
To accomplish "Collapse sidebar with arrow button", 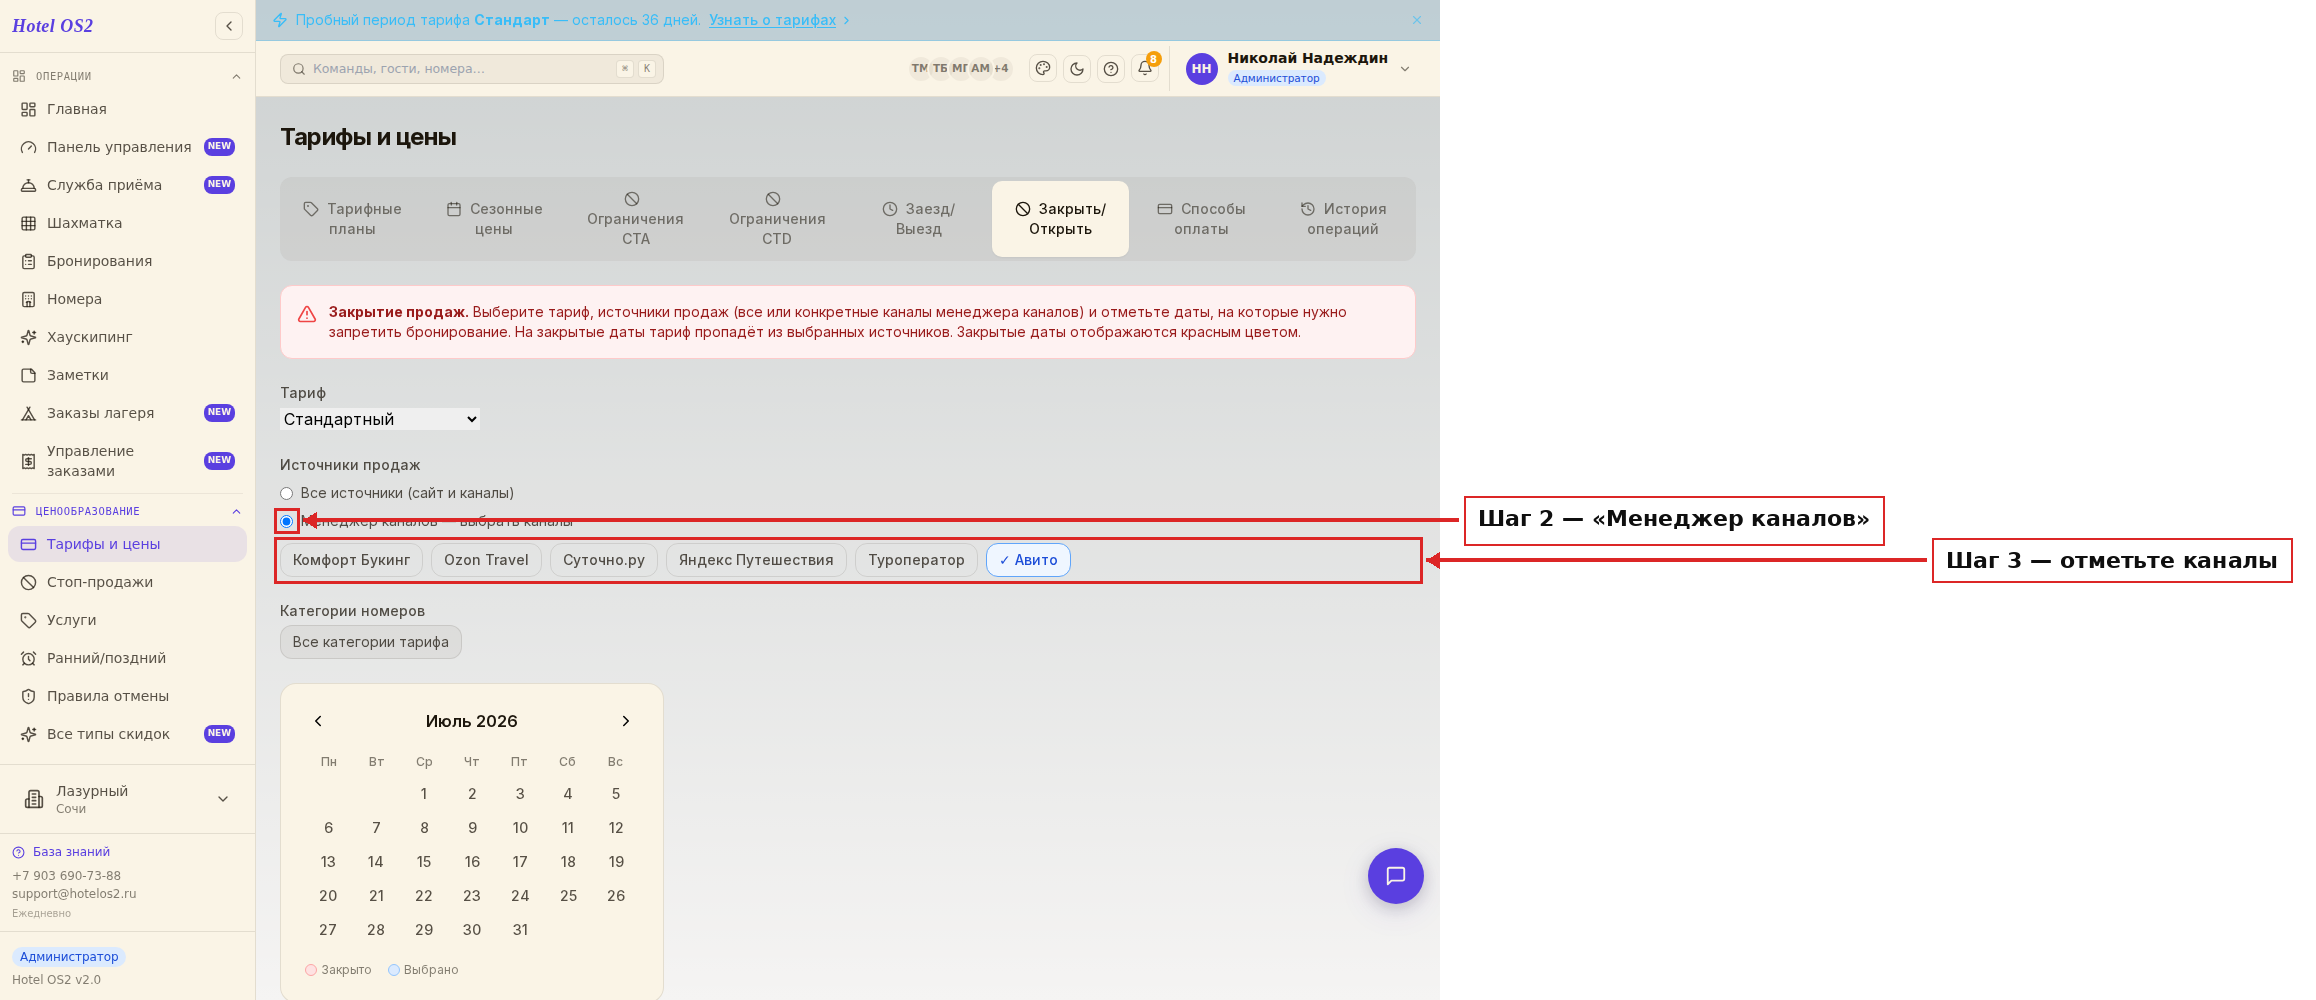I will point(229,26).
